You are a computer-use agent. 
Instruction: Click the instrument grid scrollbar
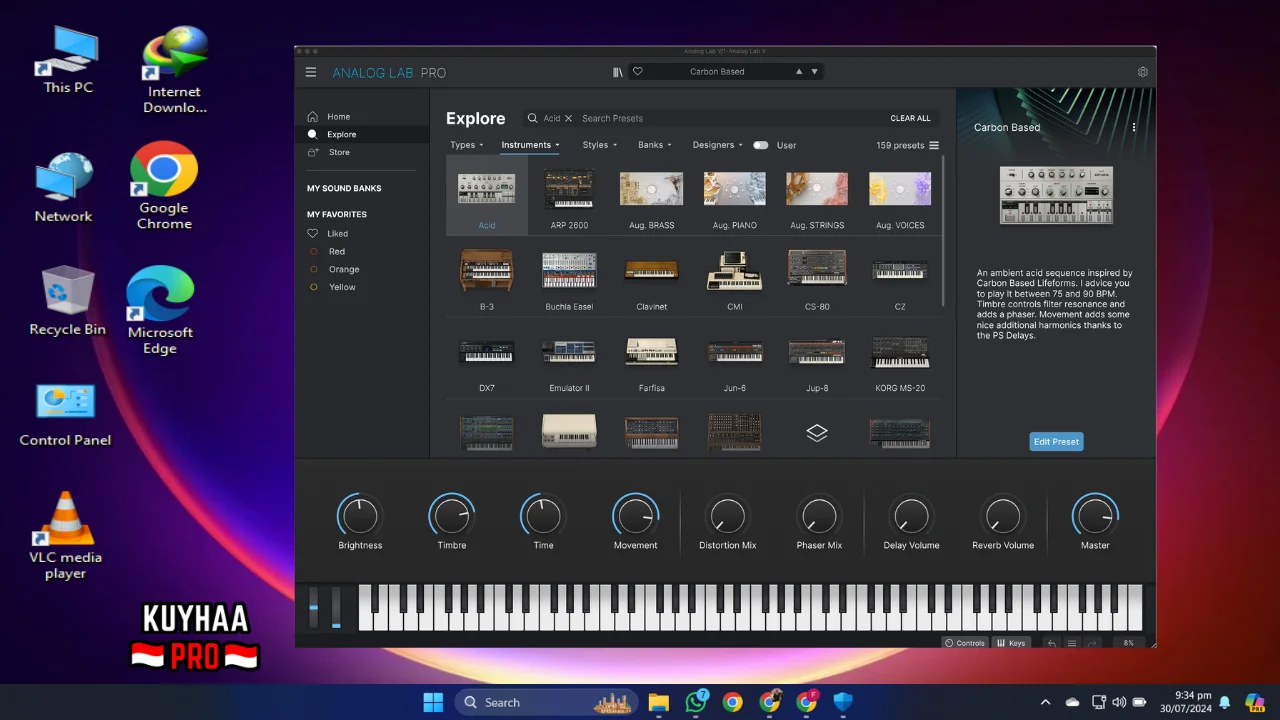click(x=943, y=230)
